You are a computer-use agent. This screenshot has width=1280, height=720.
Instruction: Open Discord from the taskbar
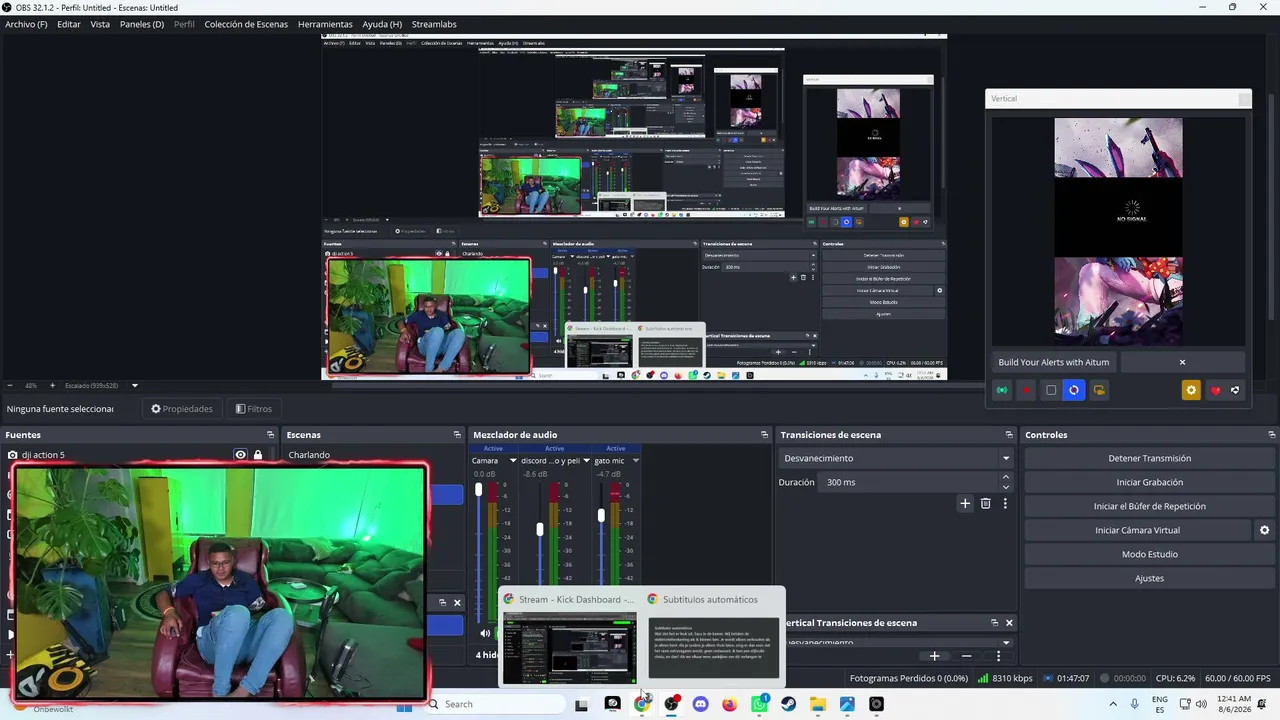[700, 704]
